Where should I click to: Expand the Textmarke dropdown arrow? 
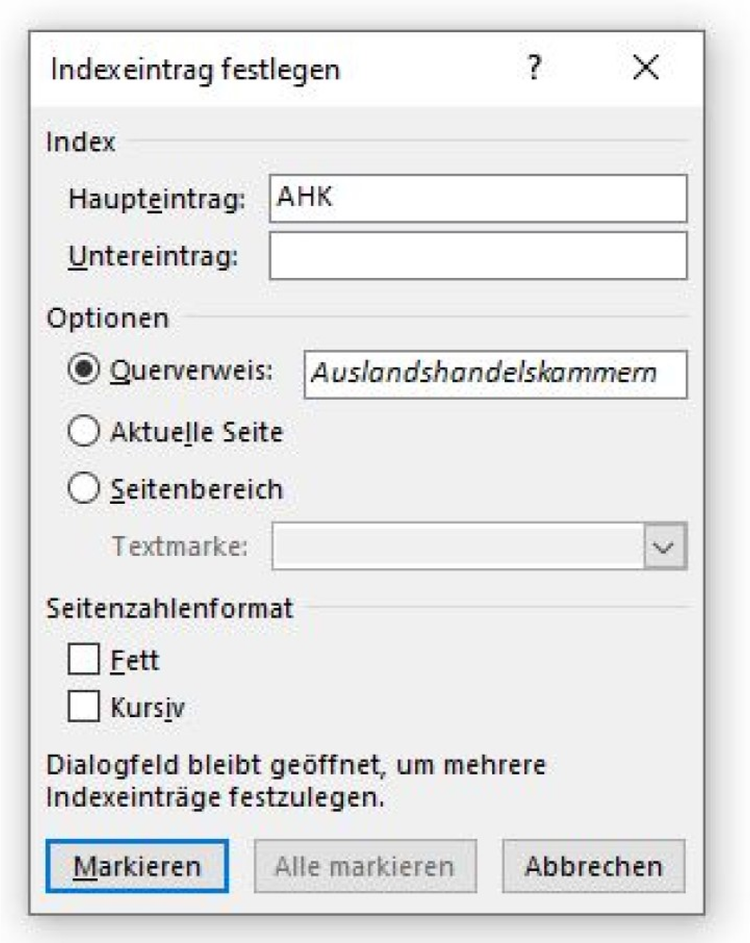click(665, 547)
